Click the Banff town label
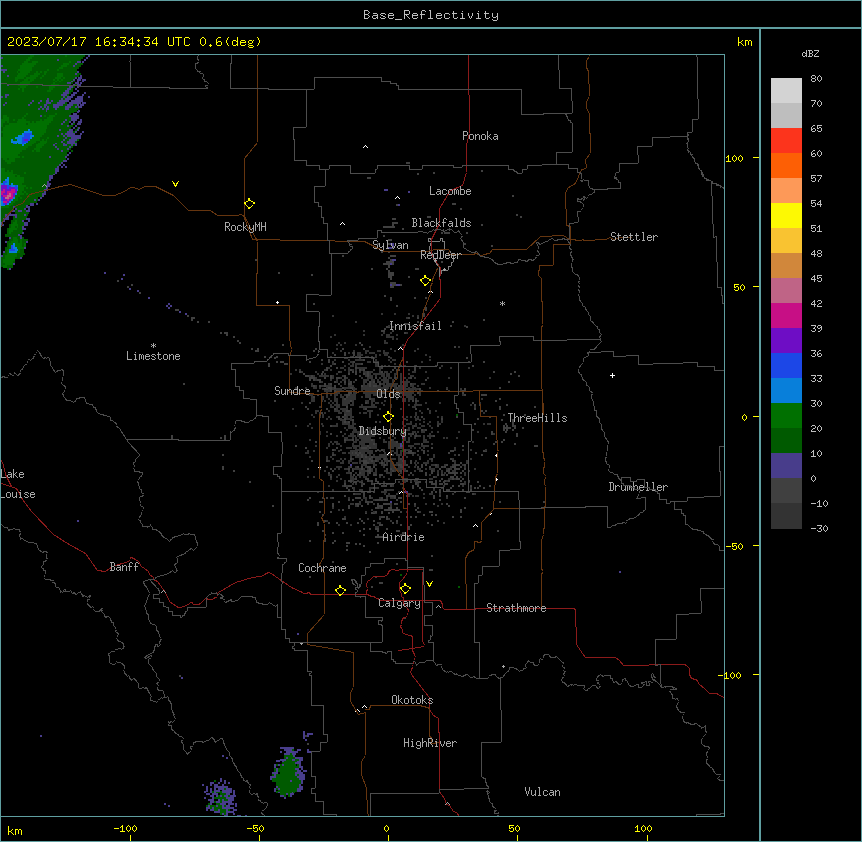Image resolution: width=862 pixels, height=842 pixels. [124, 567]
